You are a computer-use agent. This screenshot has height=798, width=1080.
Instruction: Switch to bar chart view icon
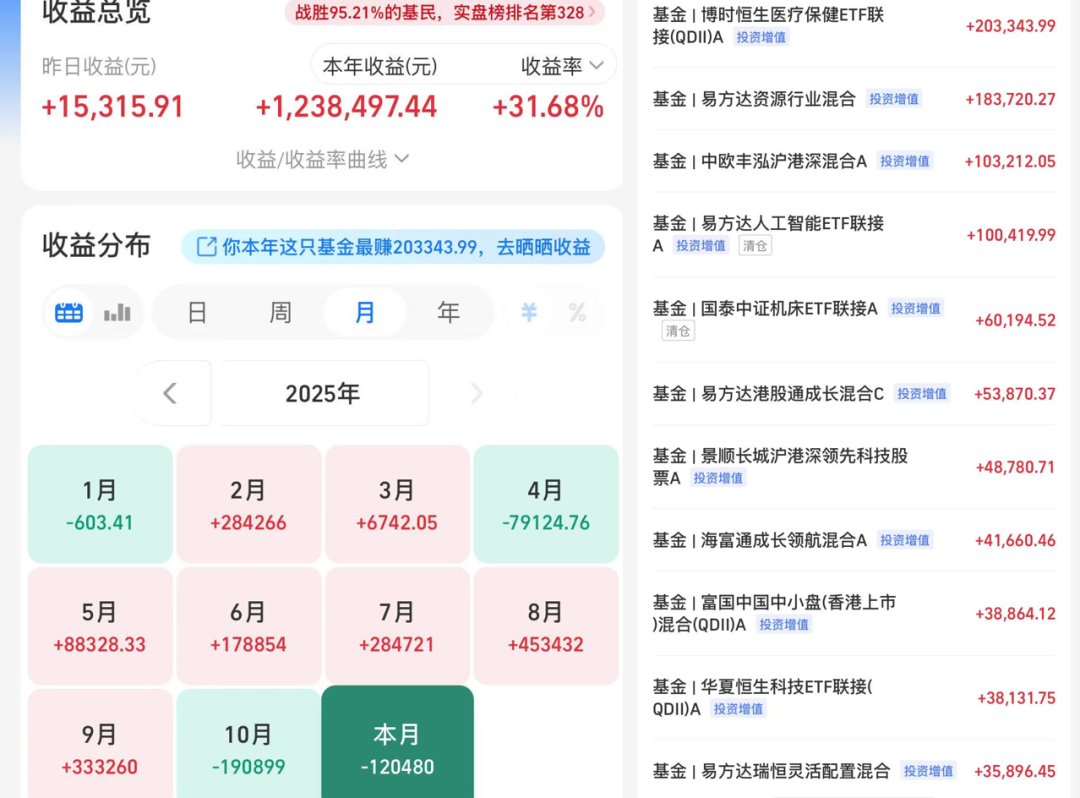pos(118,313)
